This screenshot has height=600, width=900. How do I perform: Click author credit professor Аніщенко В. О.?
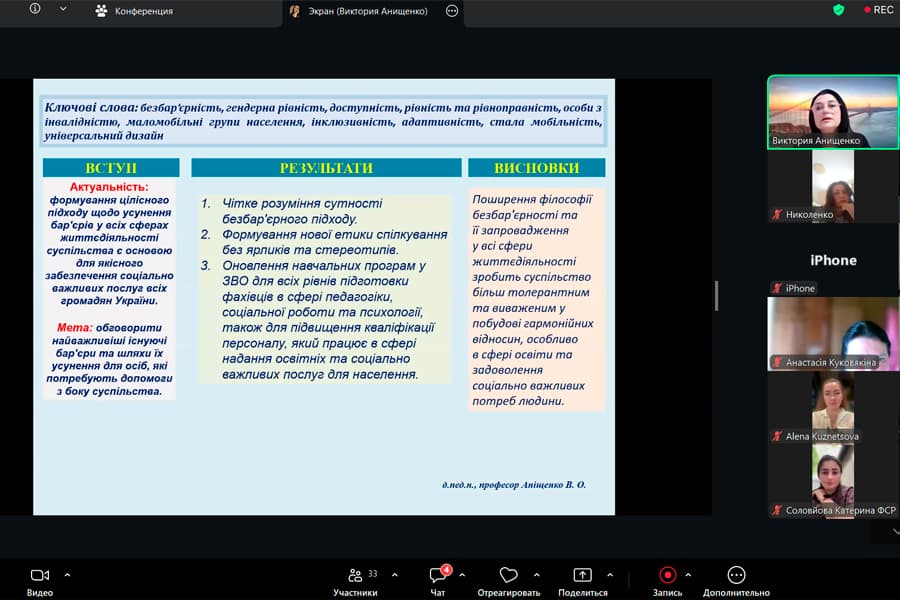(x=514, y=485)
